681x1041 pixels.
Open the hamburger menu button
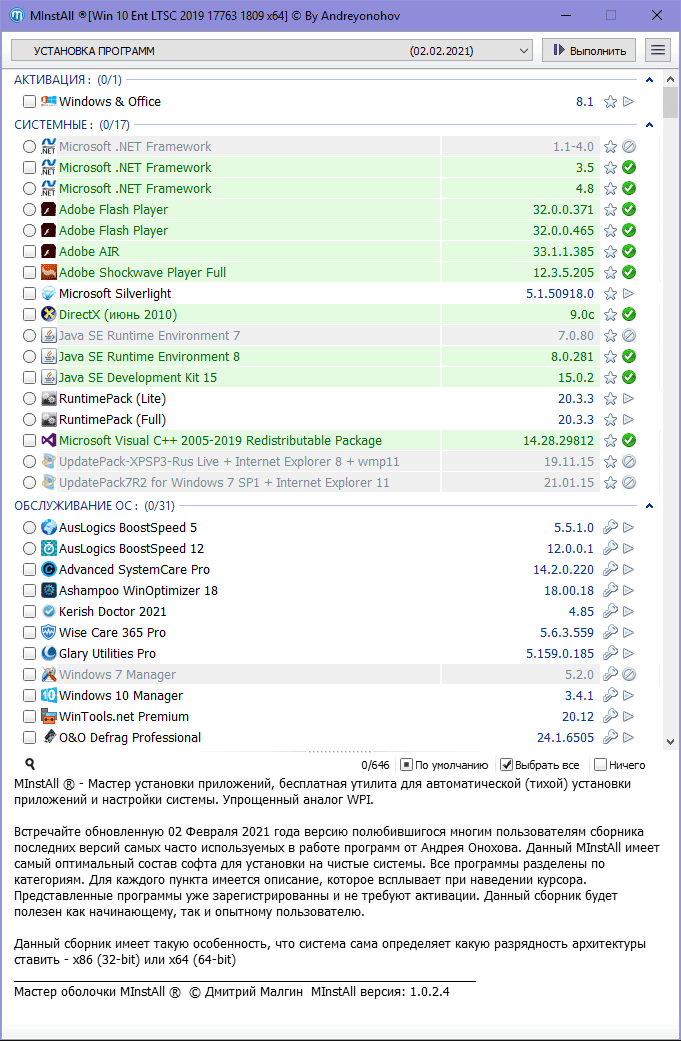(x=657, y=50)
